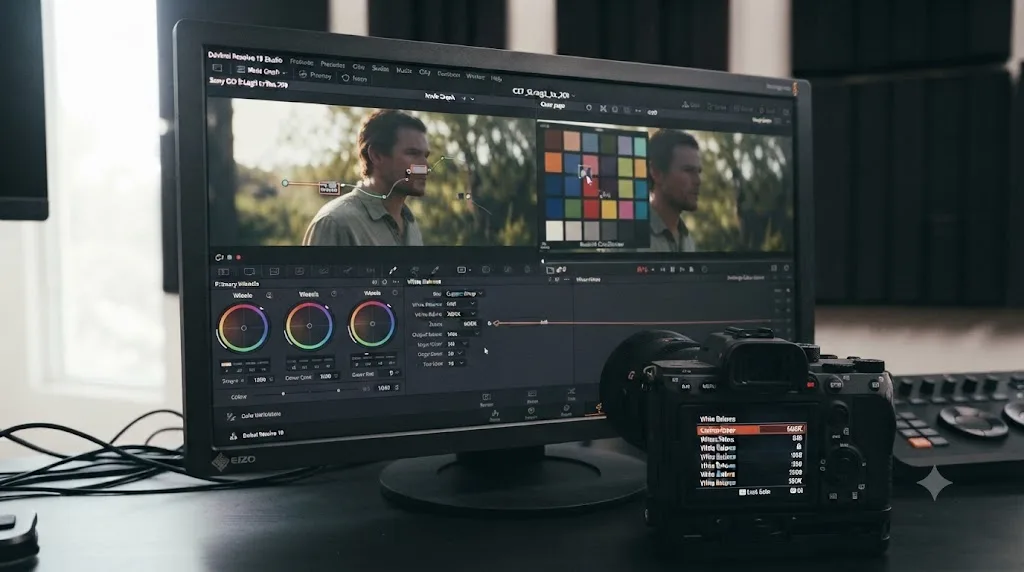Click the Node Graph button in top toolbar
Image resolution: width=1024 pixels, height=572 pixels.
click(259, 71)
